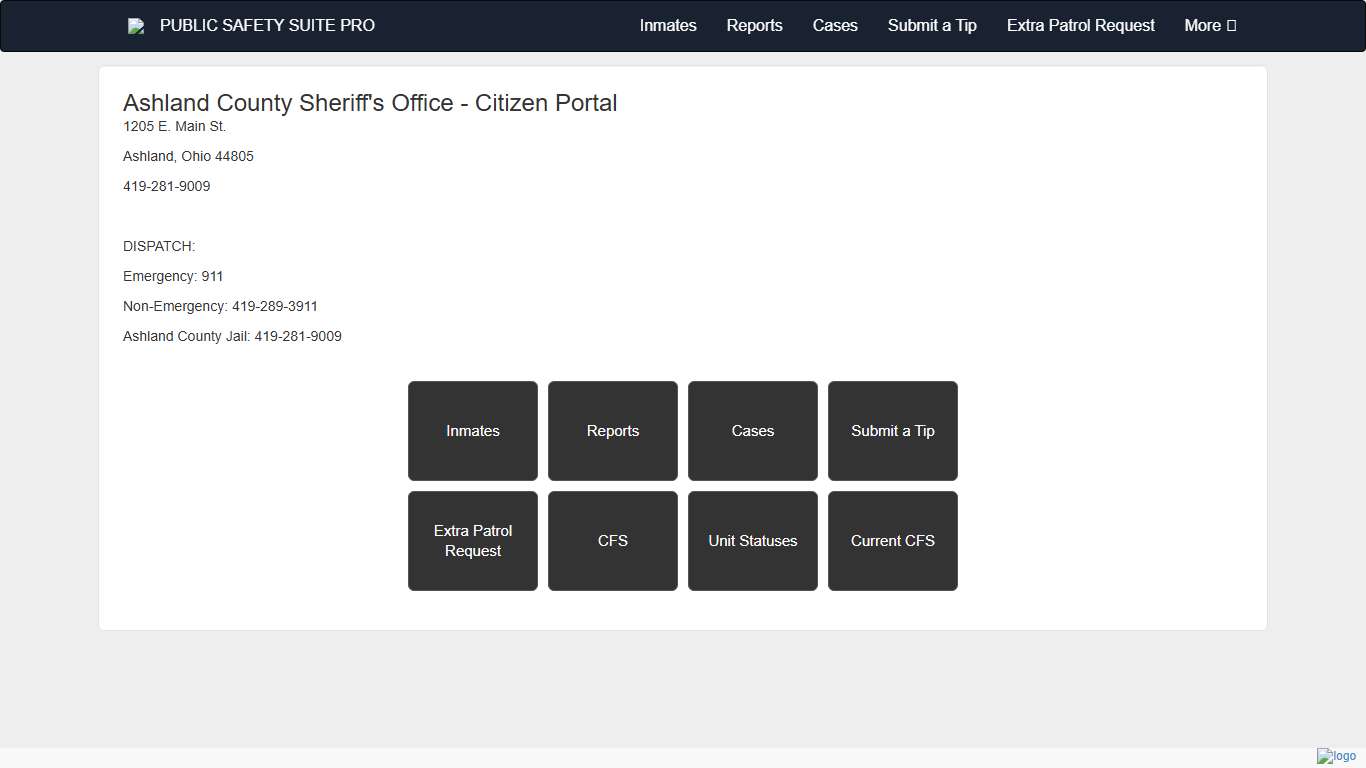
Task: Open the Inmates tile button
Action: pyautogui.click(x=473, y=431)
